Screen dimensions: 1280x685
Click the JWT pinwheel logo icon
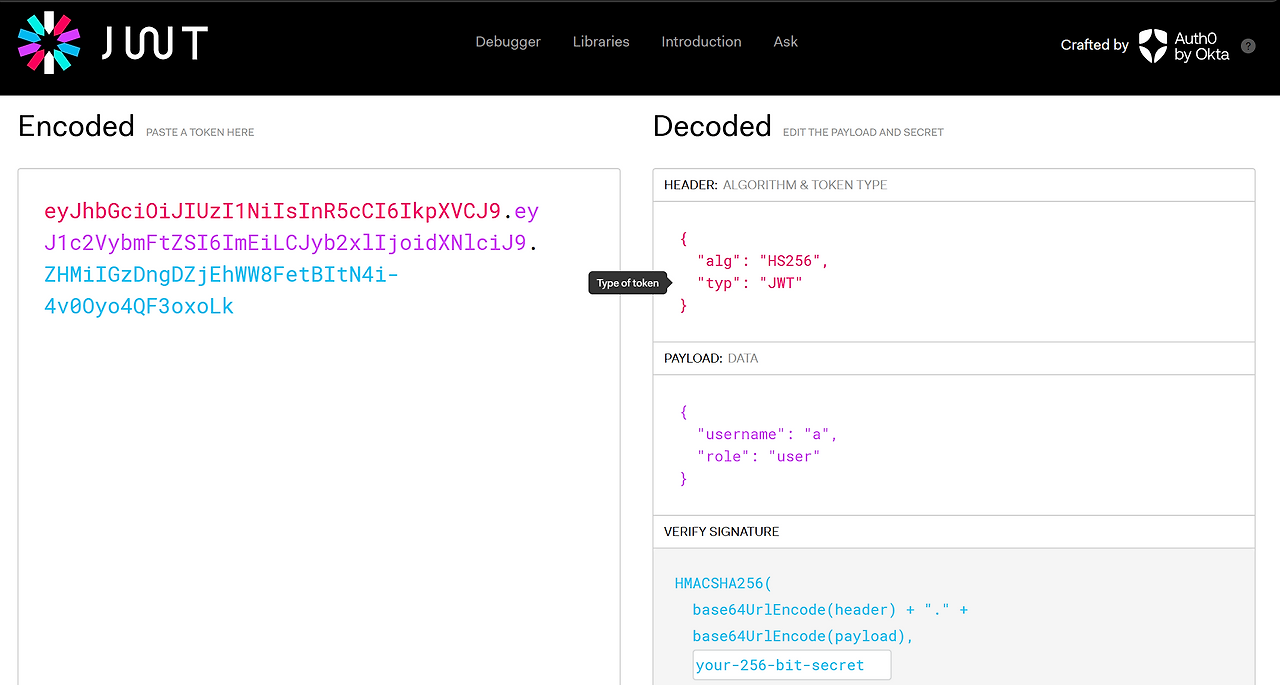pos(48,42)
